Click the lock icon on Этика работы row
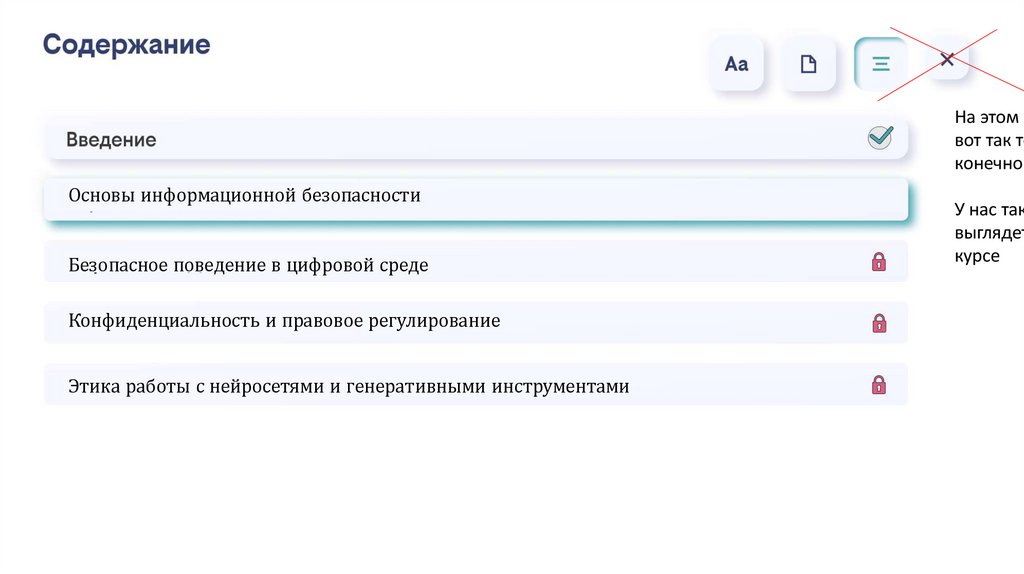 (x=879, y=385)
